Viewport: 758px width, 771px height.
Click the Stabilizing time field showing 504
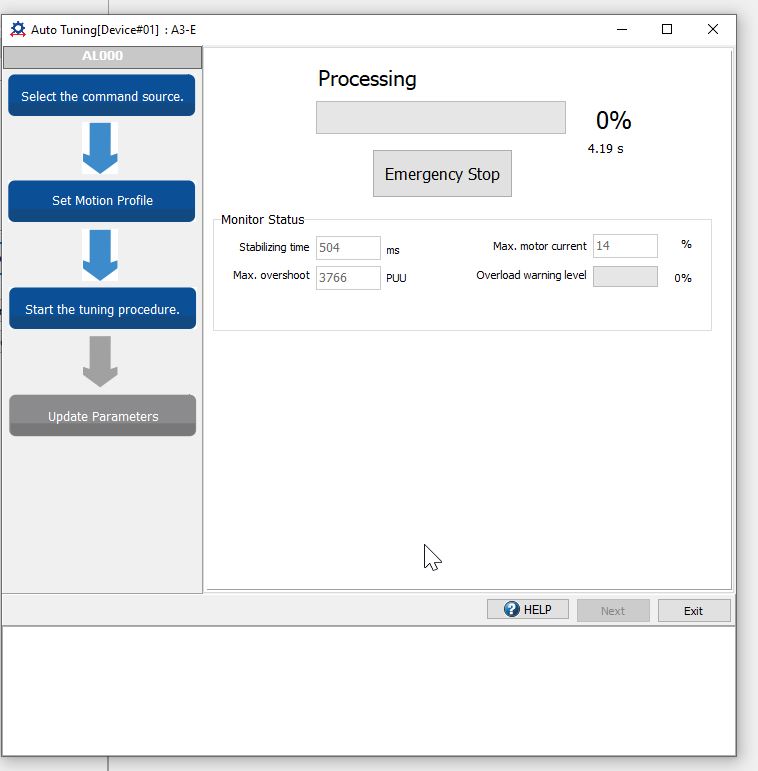click(x=348, y=247)
